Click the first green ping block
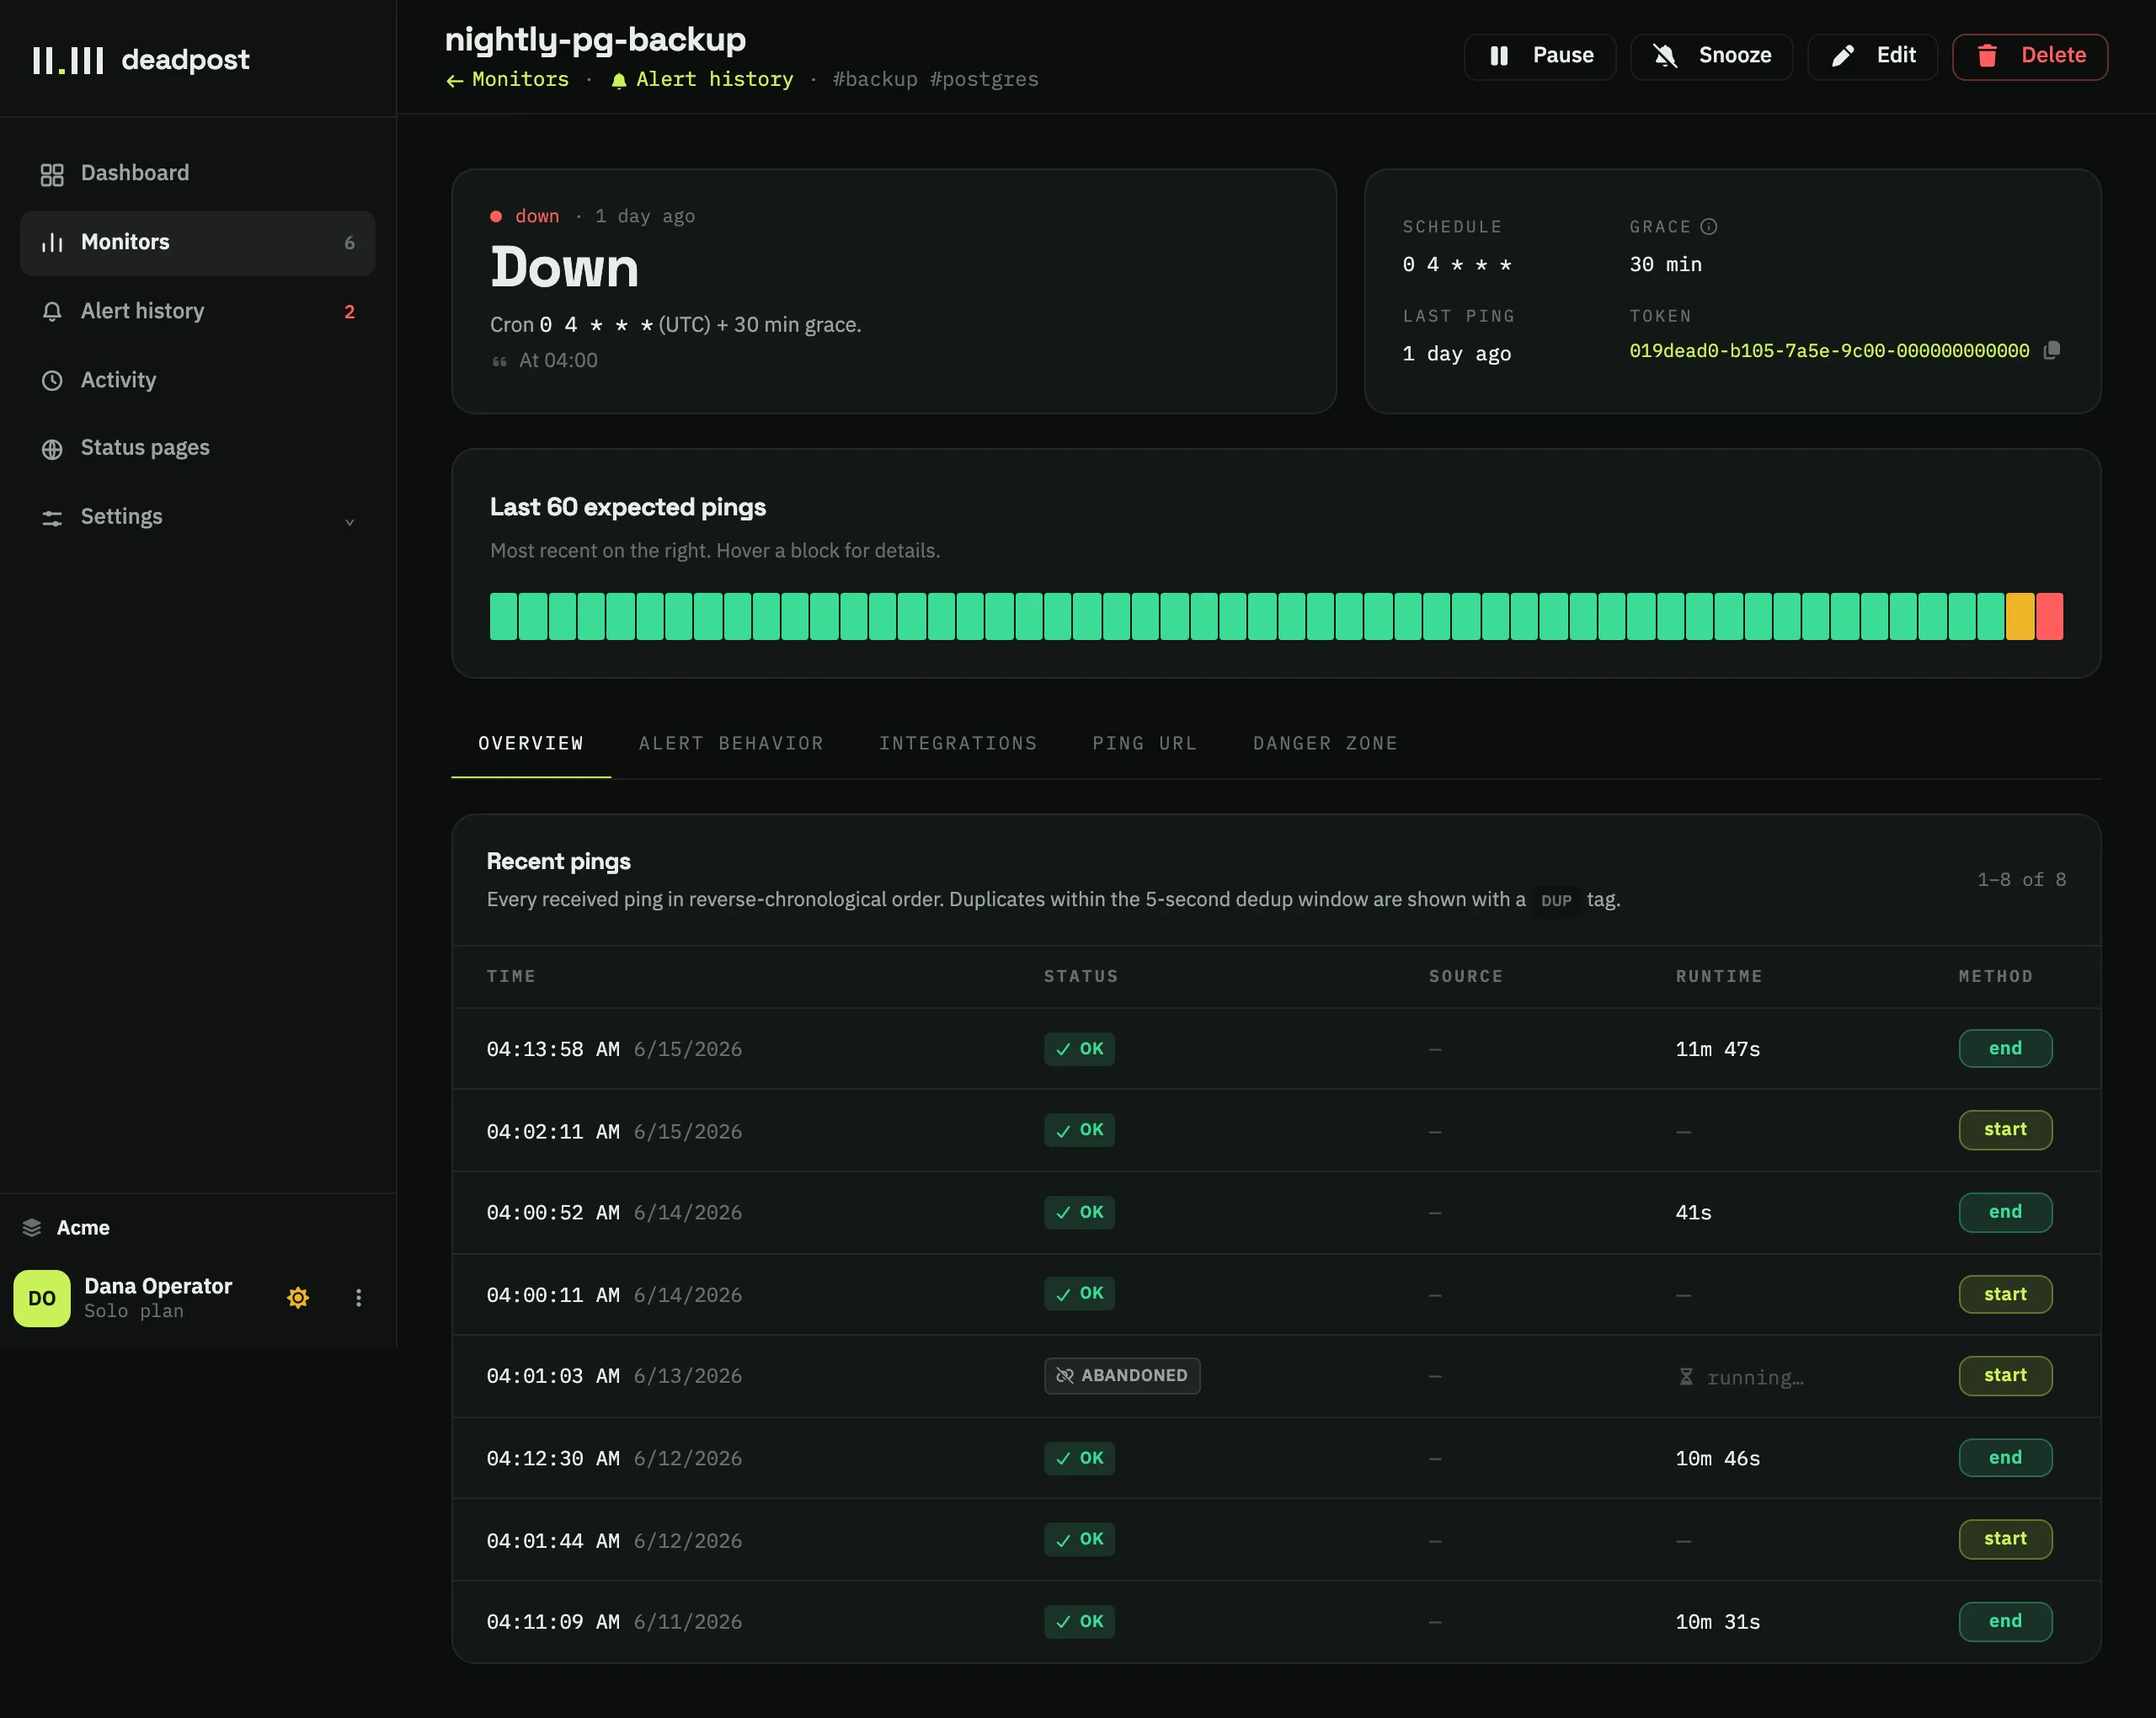 pyautogui.click(x=503, y=616)
